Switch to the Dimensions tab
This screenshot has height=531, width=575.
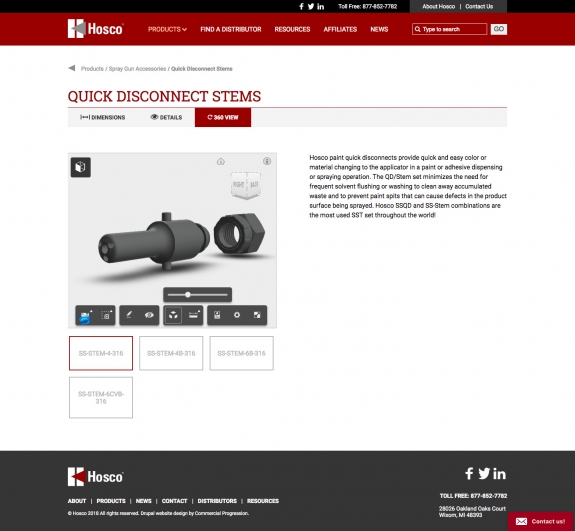(x=103, y=117)
